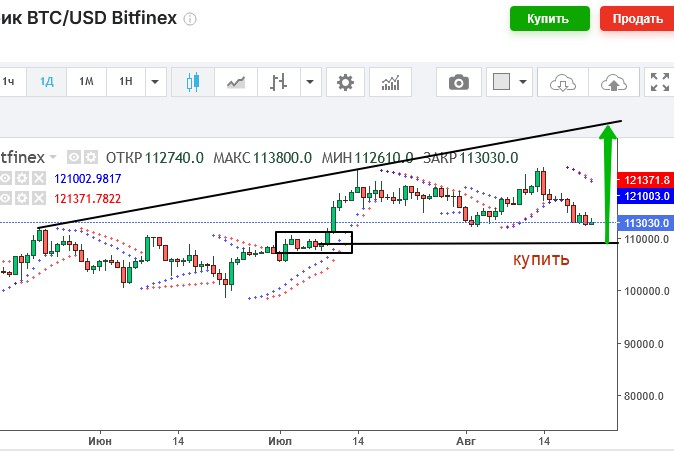674x451 pixels.
Task: Switch to line chart type
Action: coord(236,82)
